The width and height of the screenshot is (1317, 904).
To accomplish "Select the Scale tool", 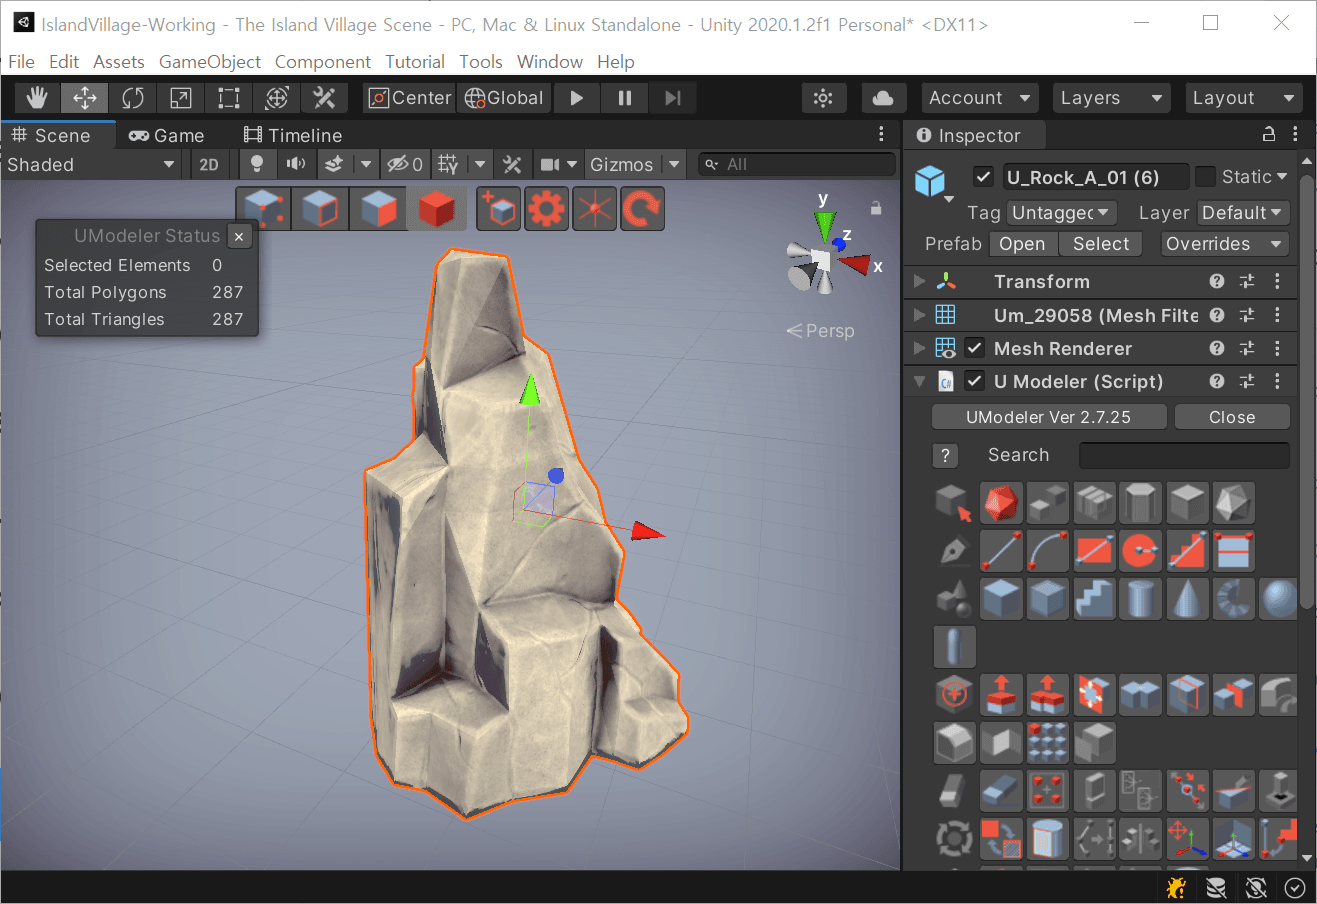I will 181,98.
